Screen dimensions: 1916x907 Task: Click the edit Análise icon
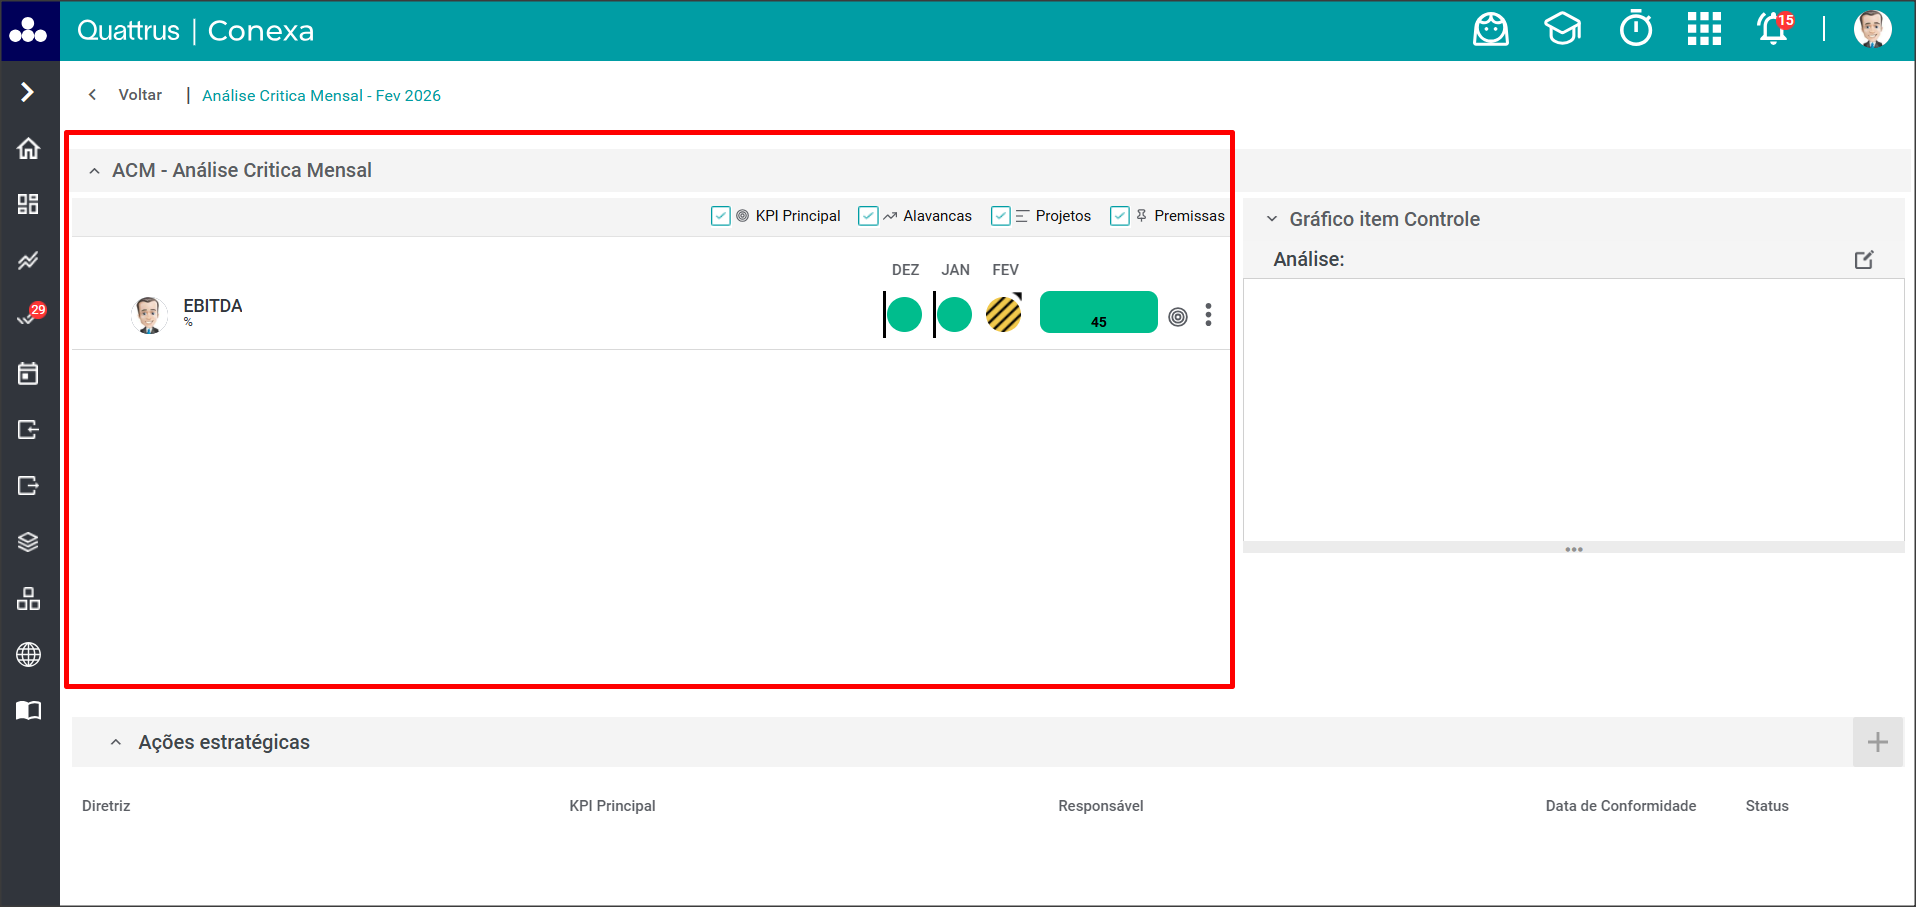click(x=1863, y=260)
